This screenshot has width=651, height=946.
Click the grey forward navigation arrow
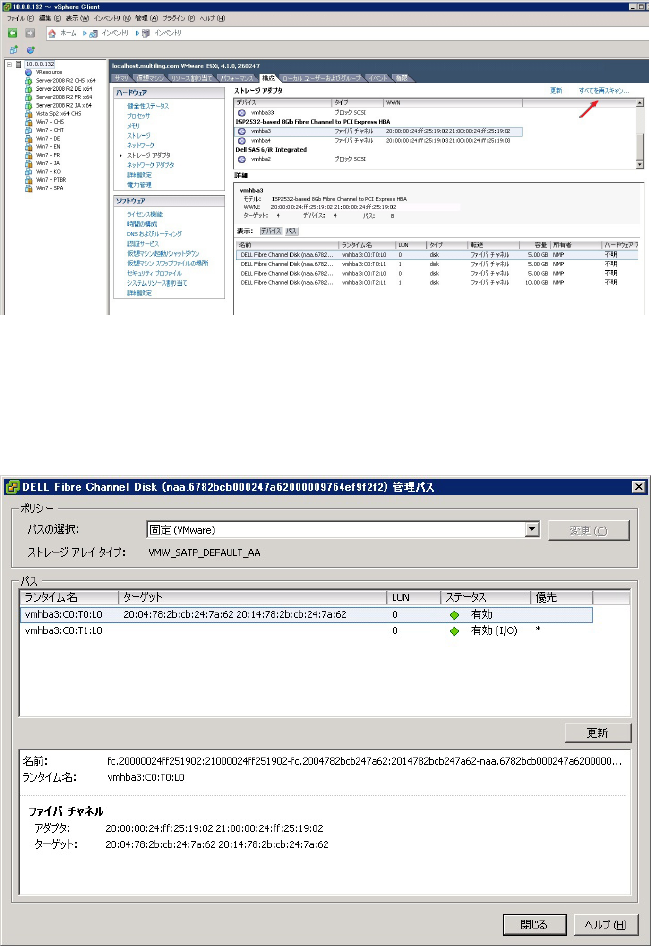[30, 33]
